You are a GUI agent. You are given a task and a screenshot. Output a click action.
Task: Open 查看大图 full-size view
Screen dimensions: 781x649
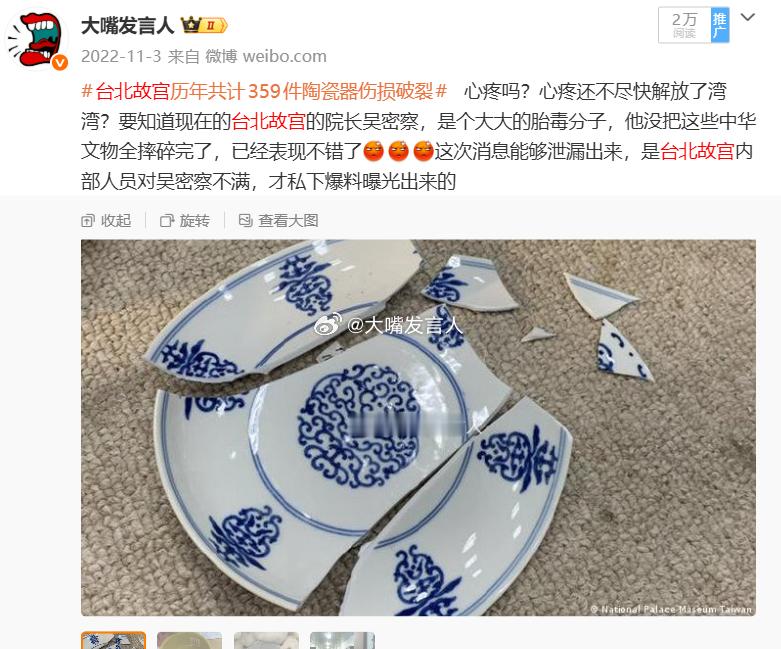tap(278, 220)
